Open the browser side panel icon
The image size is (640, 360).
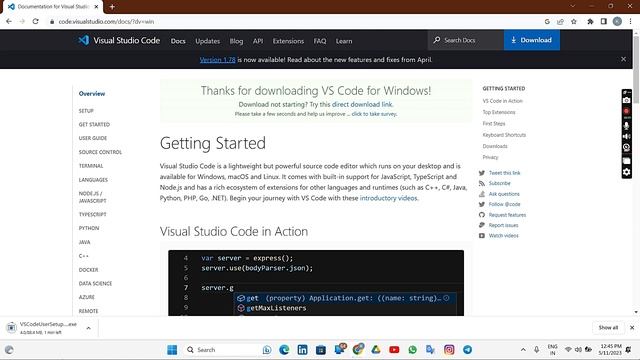point(604,22)
